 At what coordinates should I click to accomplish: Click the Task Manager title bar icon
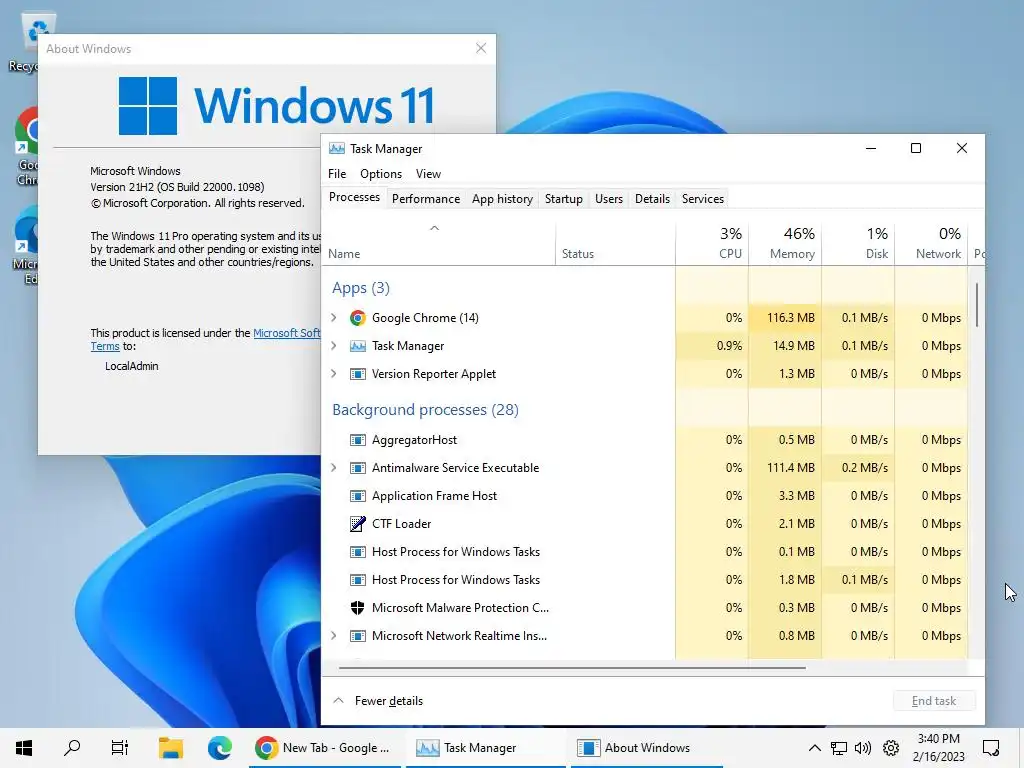(x=337, y=148)
